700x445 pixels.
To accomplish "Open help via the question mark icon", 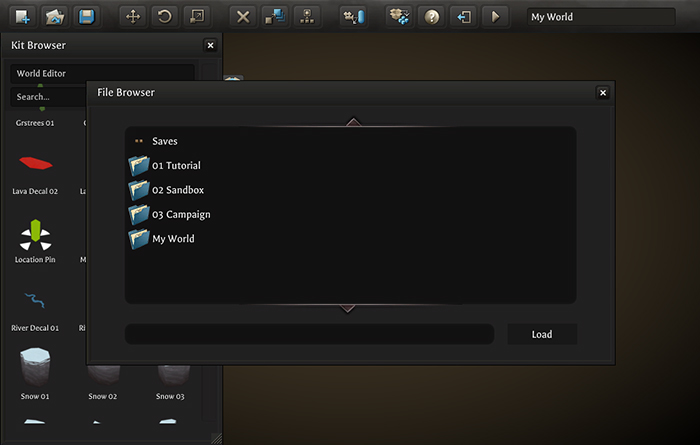I will (x=432, y=17).
